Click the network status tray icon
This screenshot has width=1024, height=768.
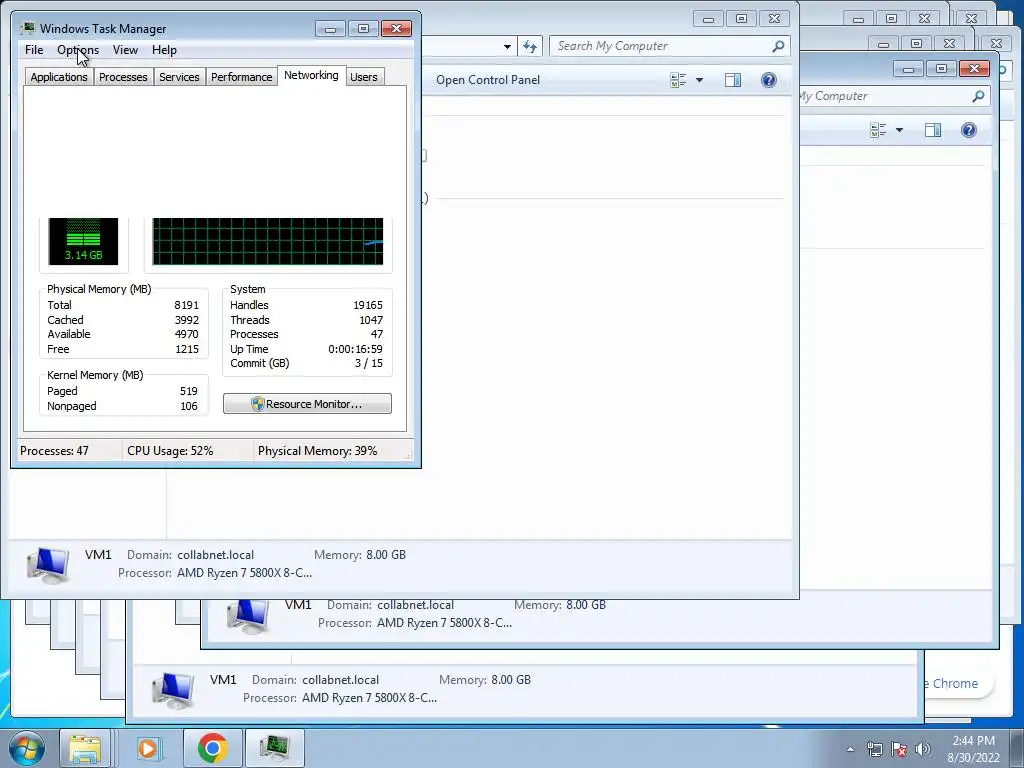874,749
